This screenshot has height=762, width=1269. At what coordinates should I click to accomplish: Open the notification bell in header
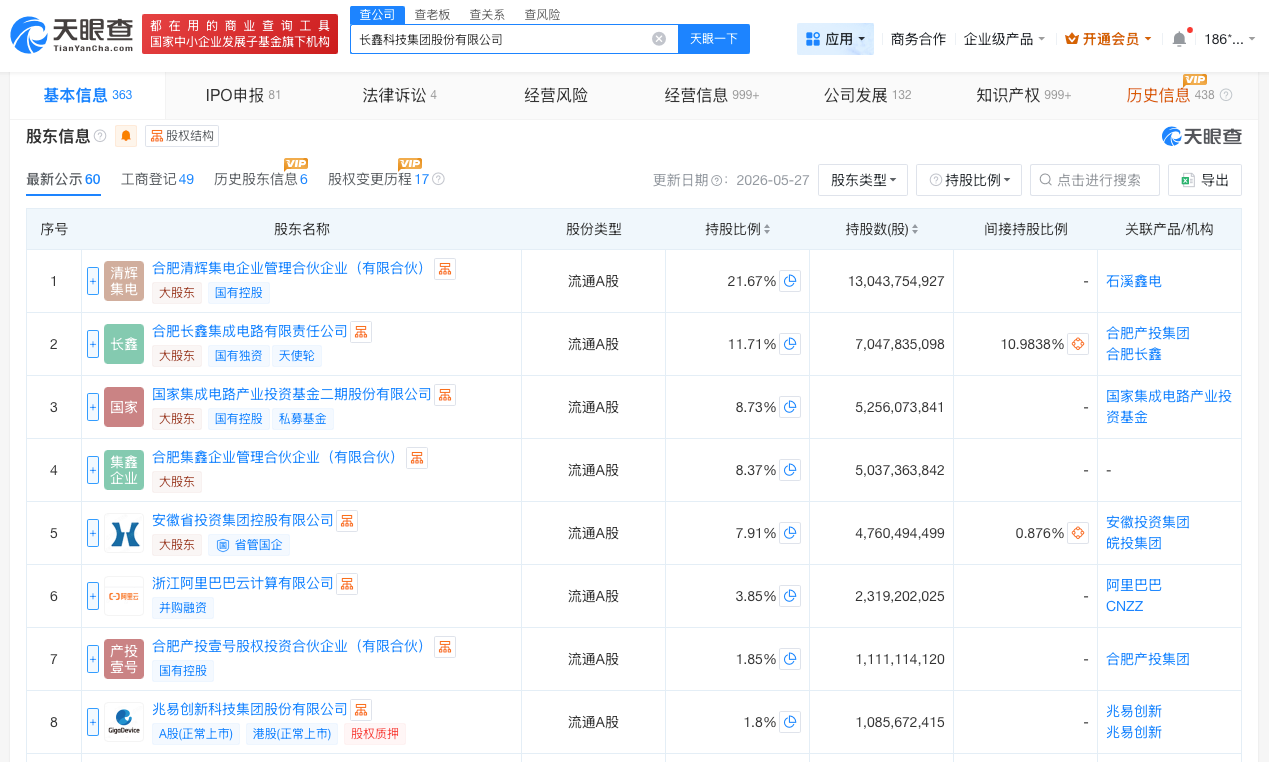pos(1179,39)
